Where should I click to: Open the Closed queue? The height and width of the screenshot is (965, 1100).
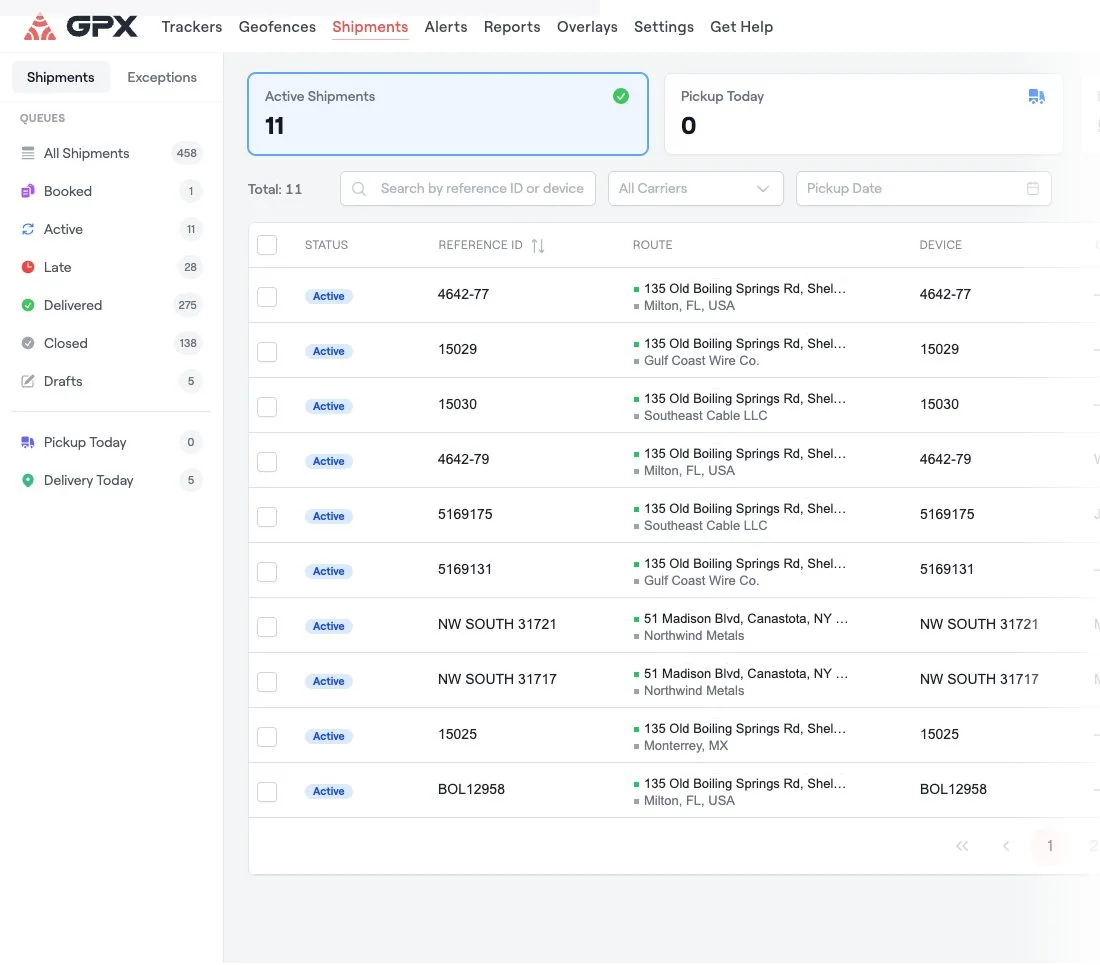coord(111,343)
